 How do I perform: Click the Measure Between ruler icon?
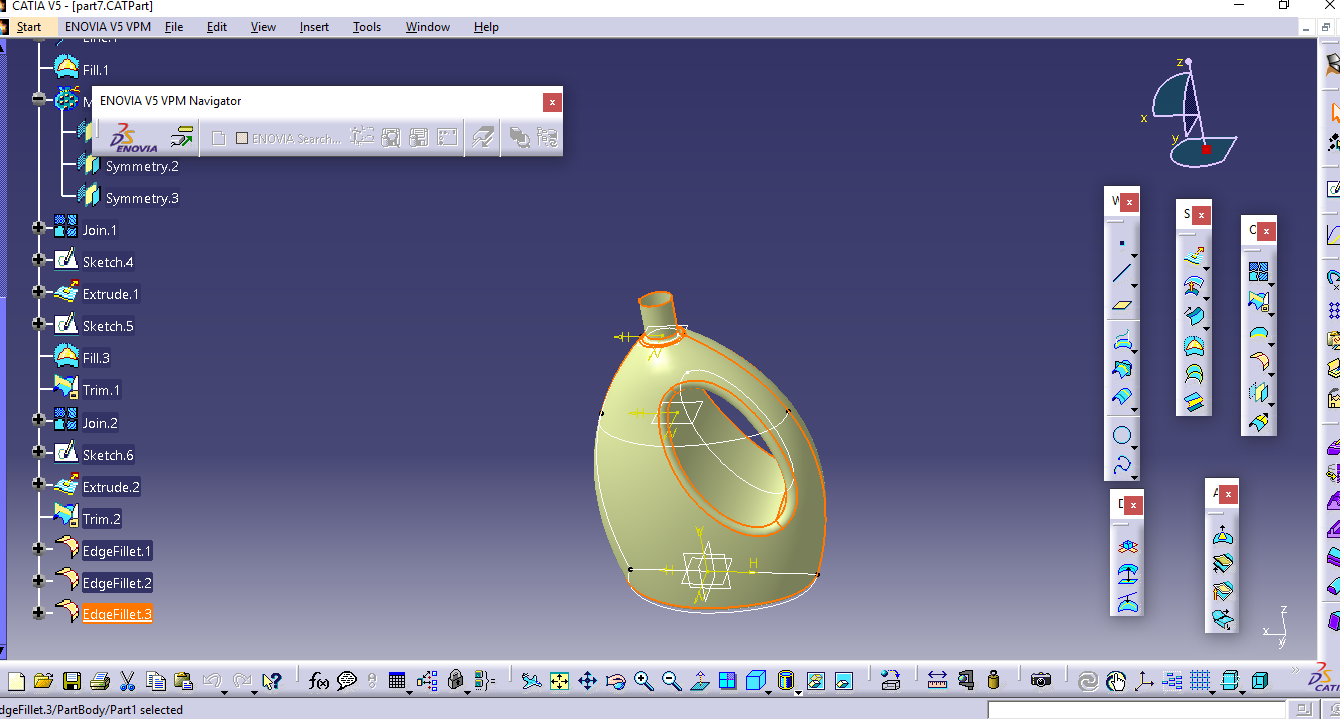click(937, 681)
